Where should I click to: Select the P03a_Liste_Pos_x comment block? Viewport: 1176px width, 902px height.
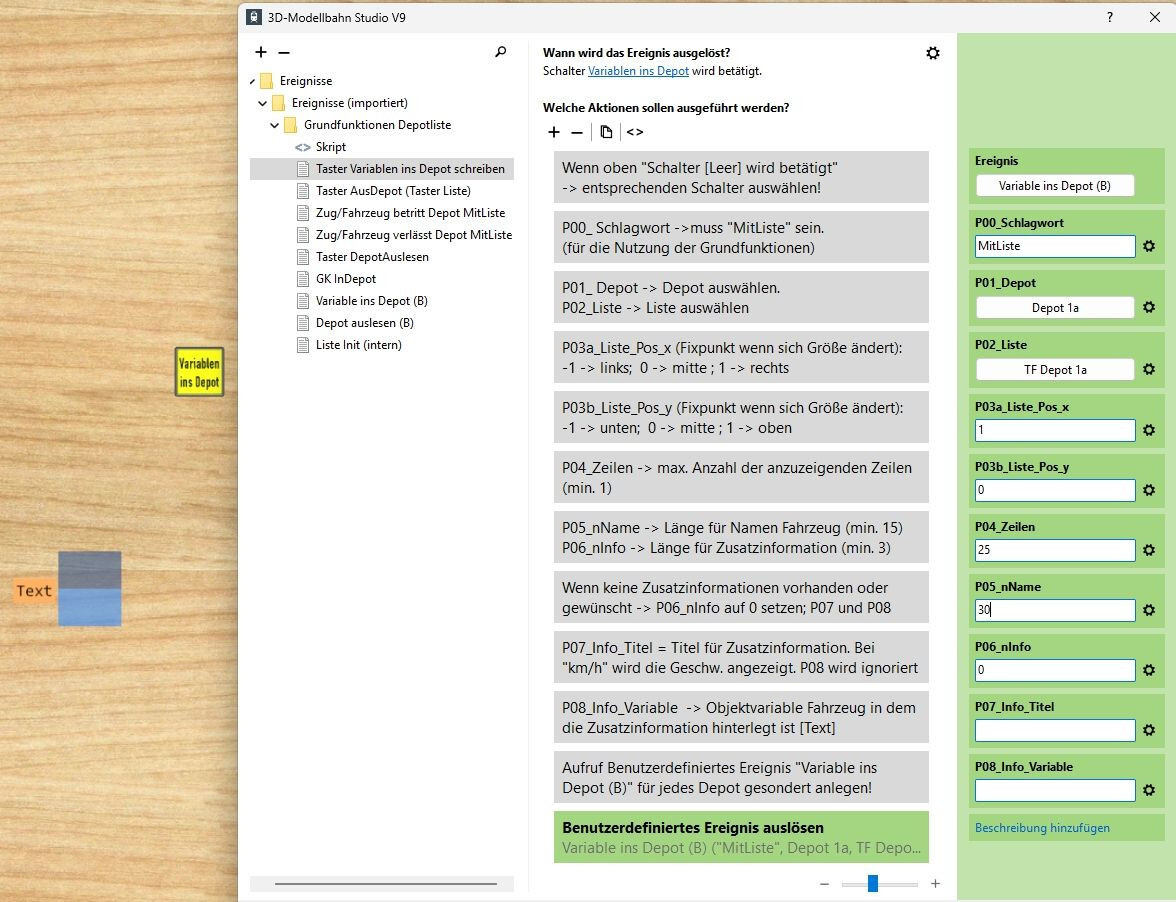(741, 358)
